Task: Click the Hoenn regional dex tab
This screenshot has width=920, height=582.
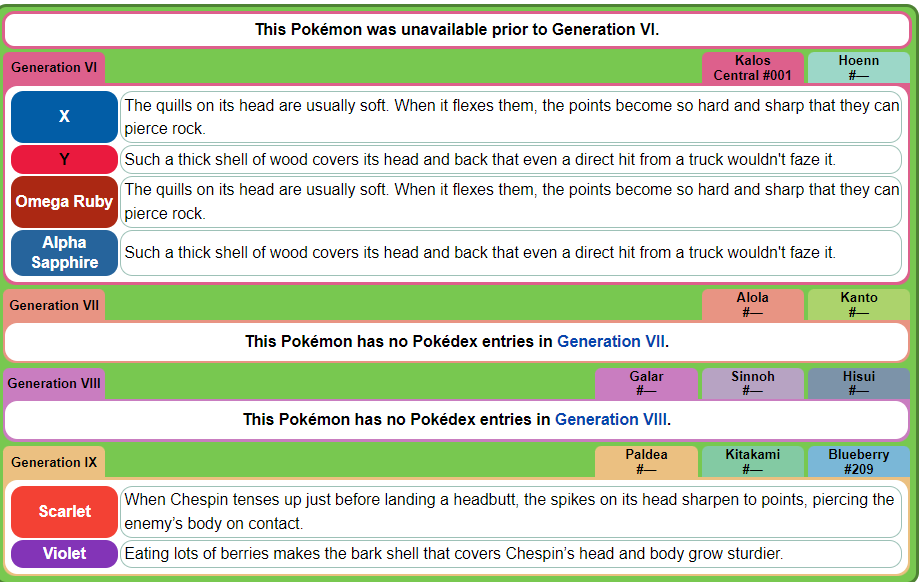Action: [x=859, y=68]
